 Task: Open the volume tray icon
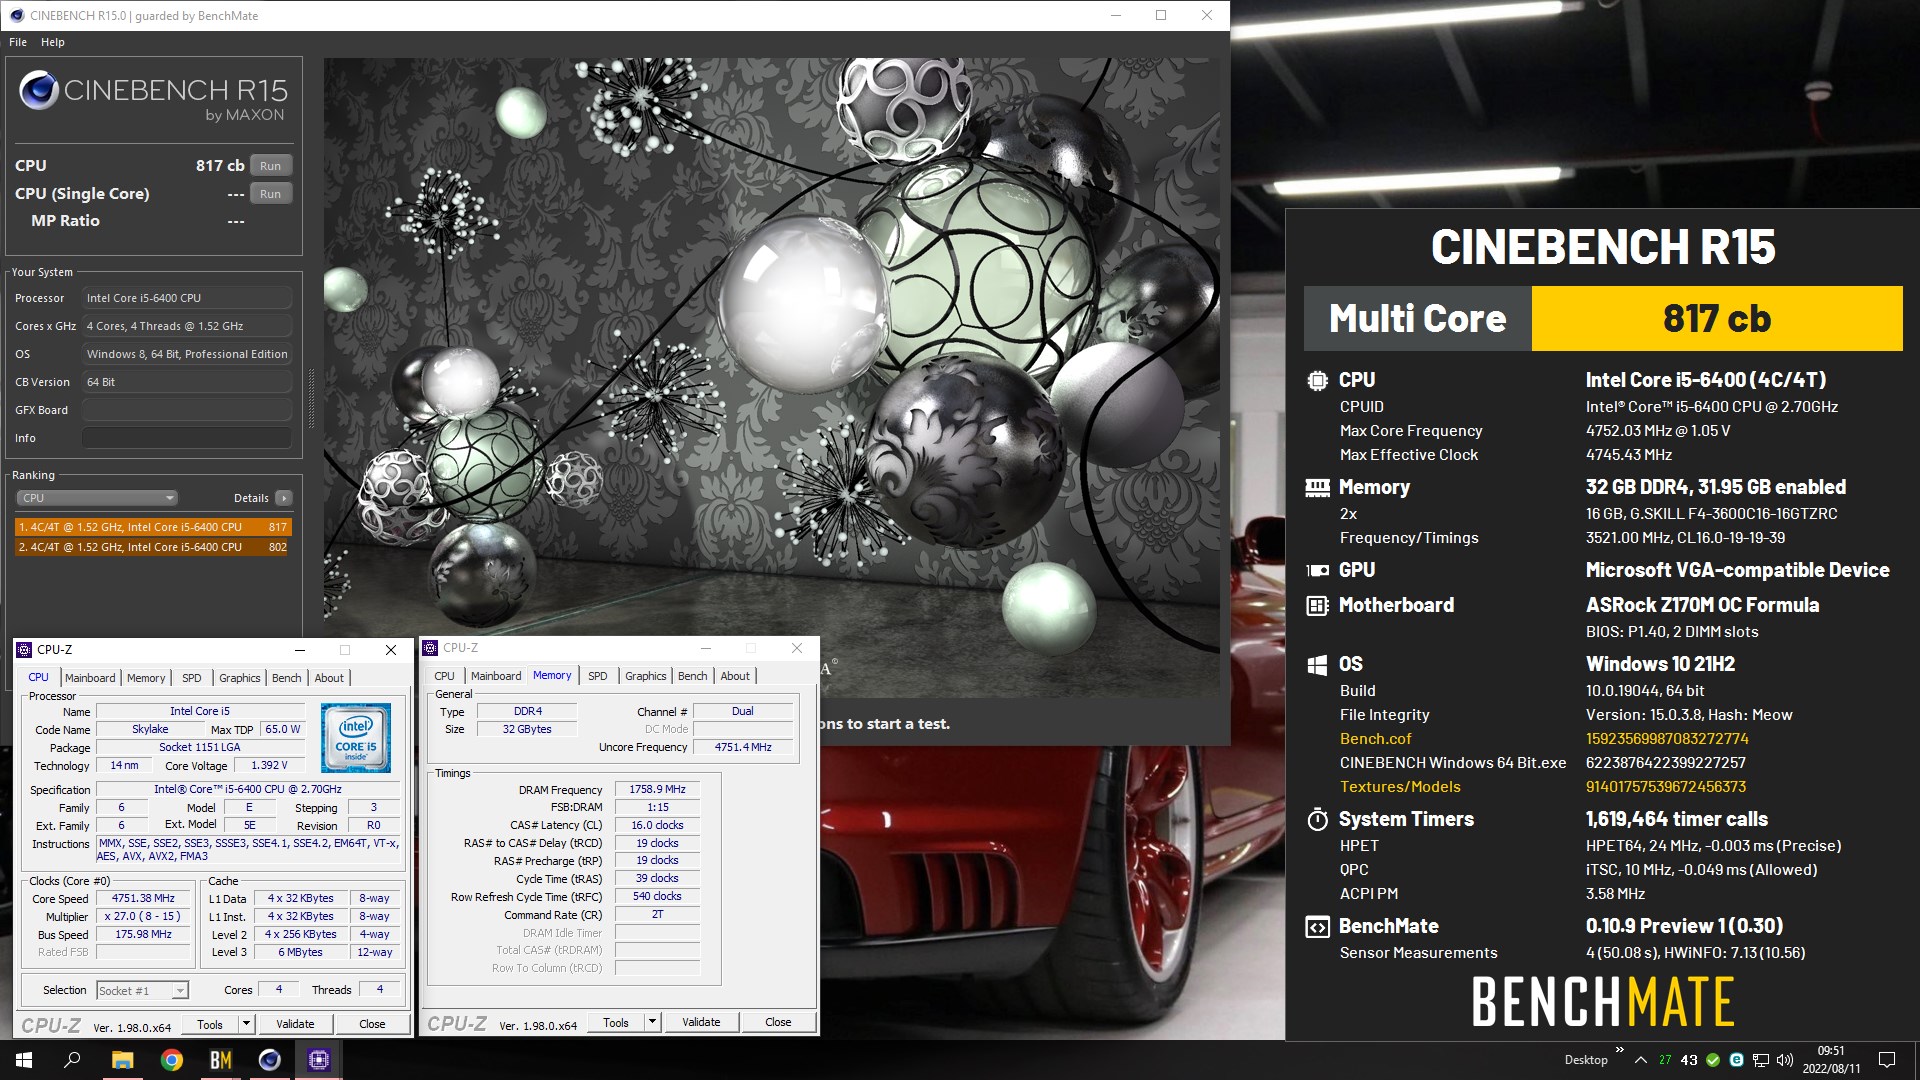1785,1060
